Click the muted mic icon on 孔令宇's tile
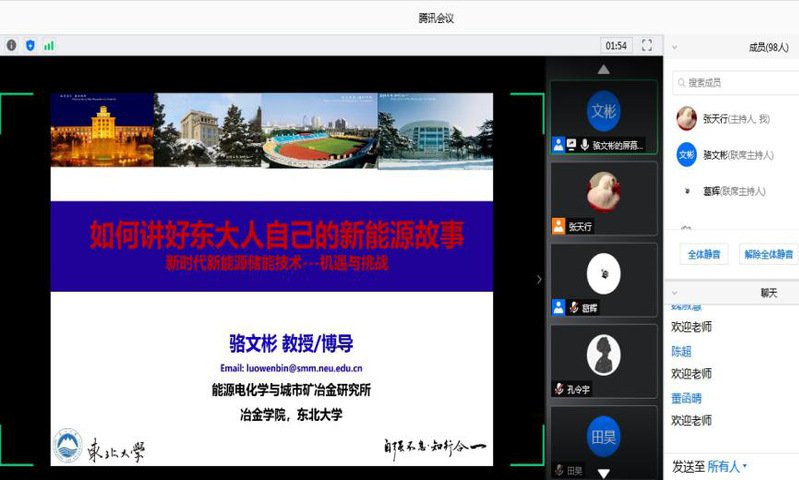The width and height of the screenshot is (799, 480). pyautogui.click(x=559, y=388)
